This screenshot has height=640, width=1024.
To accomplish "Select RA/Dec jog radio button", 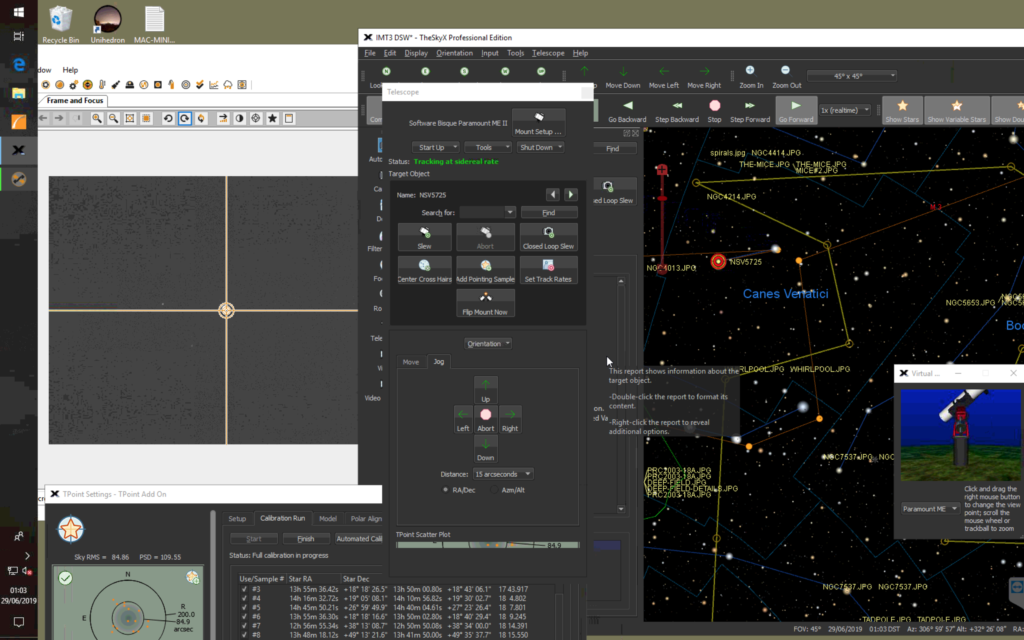I will (445, 490).
